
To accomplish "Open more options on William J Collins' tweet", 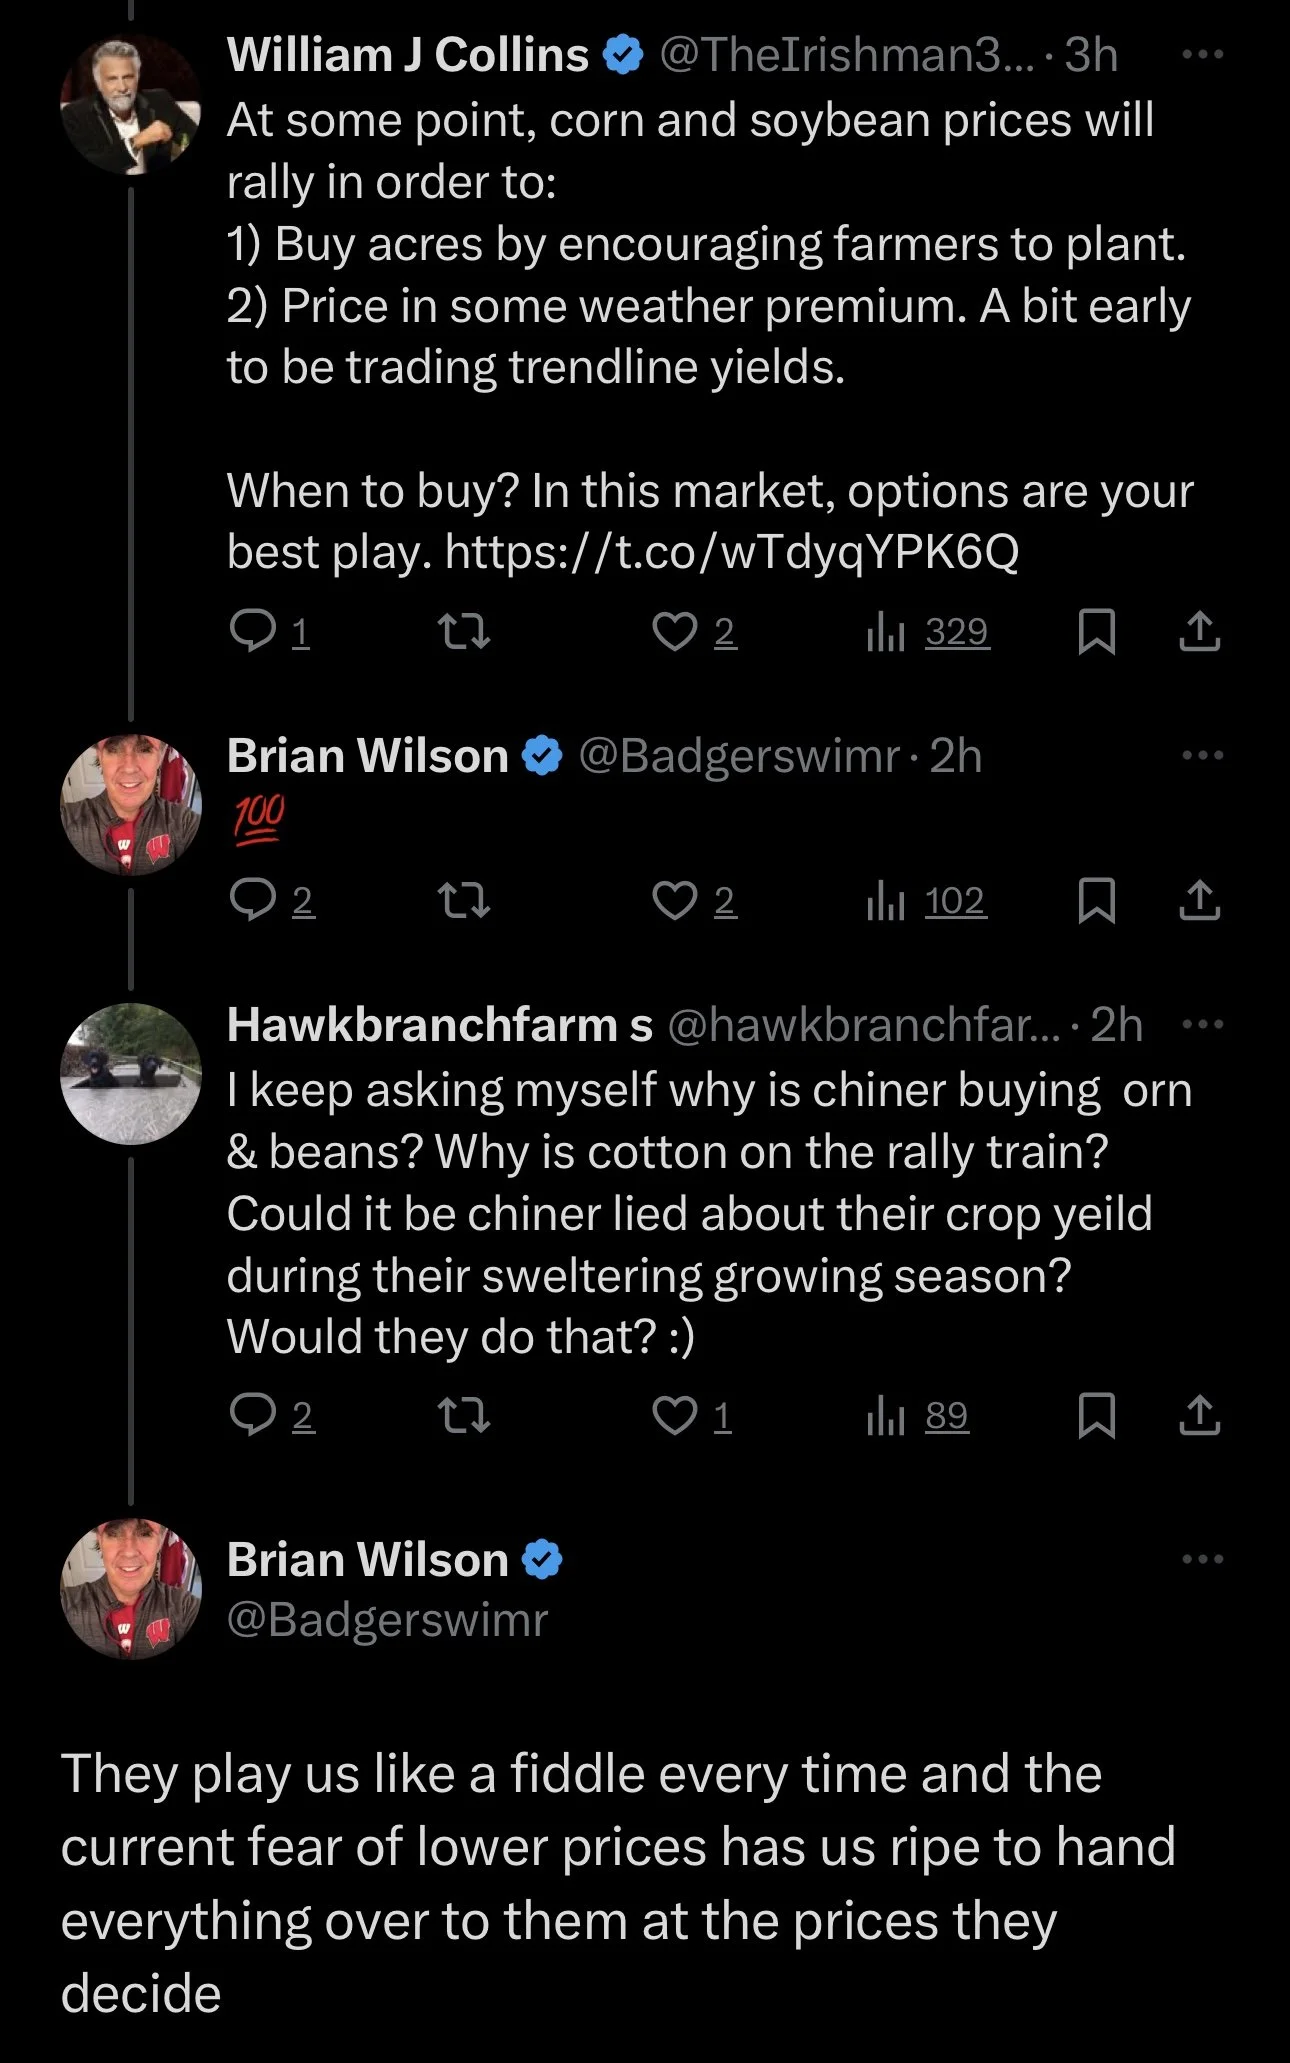I will point(1202,55).
